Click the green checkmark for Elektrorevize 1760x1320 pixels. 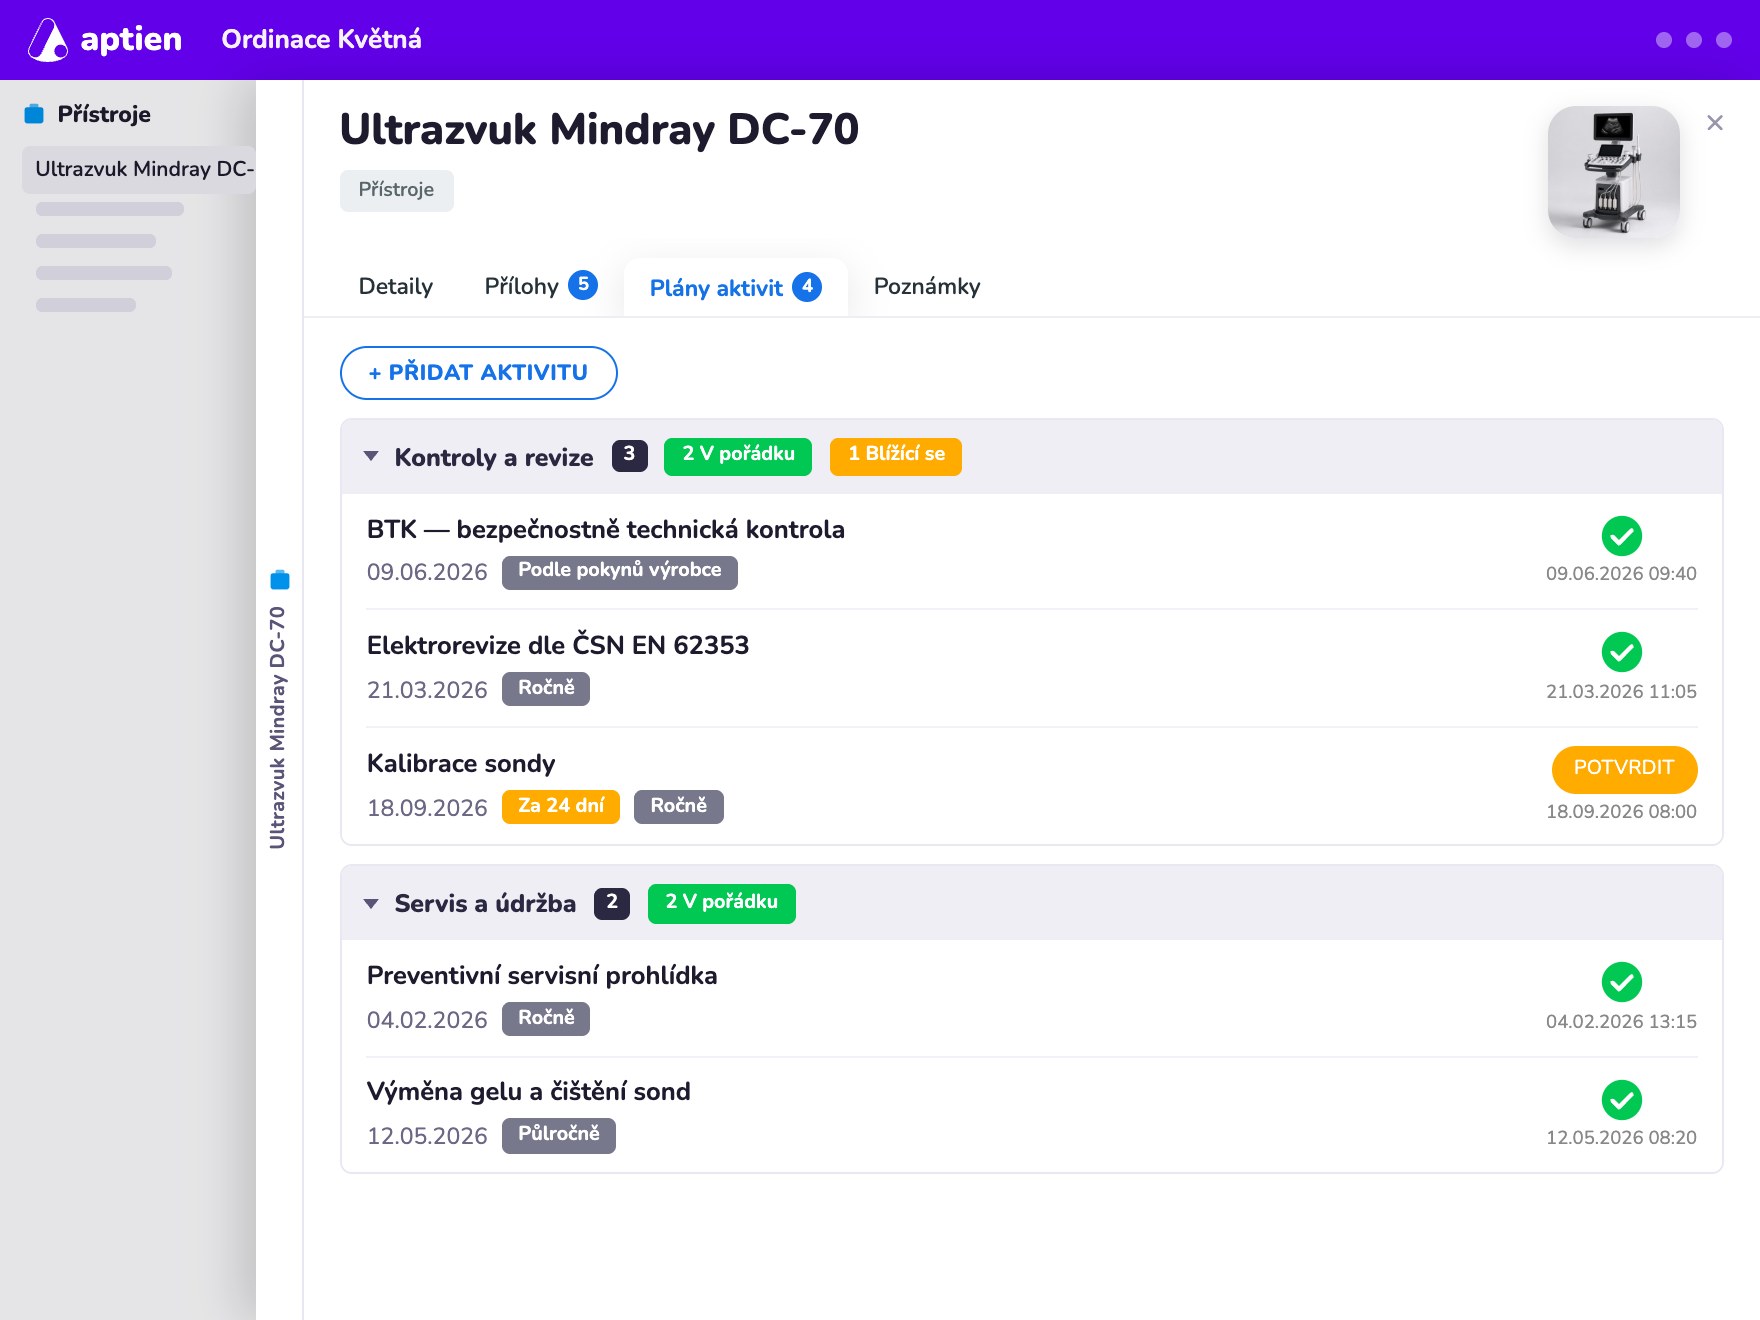click(1622, 652)
